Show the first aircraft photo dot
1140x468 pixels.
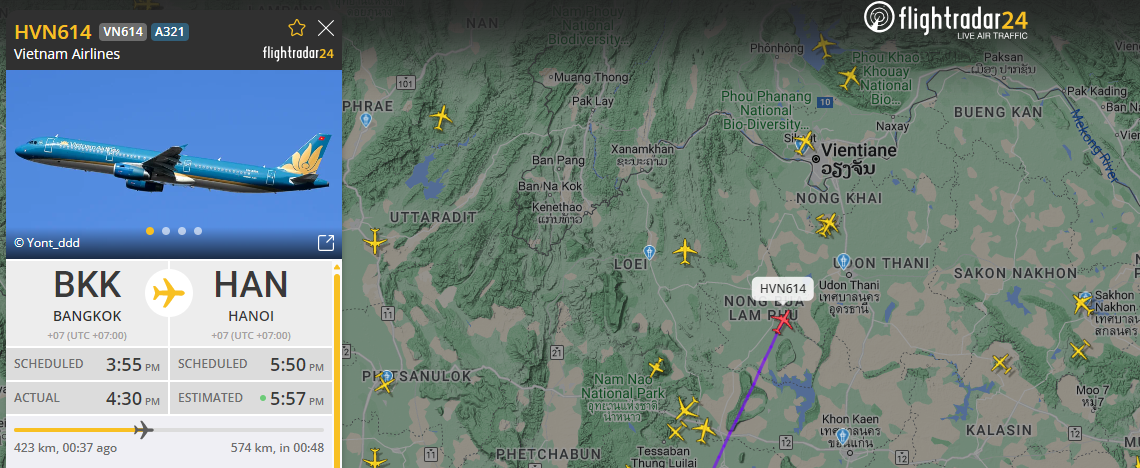[150, 231]
